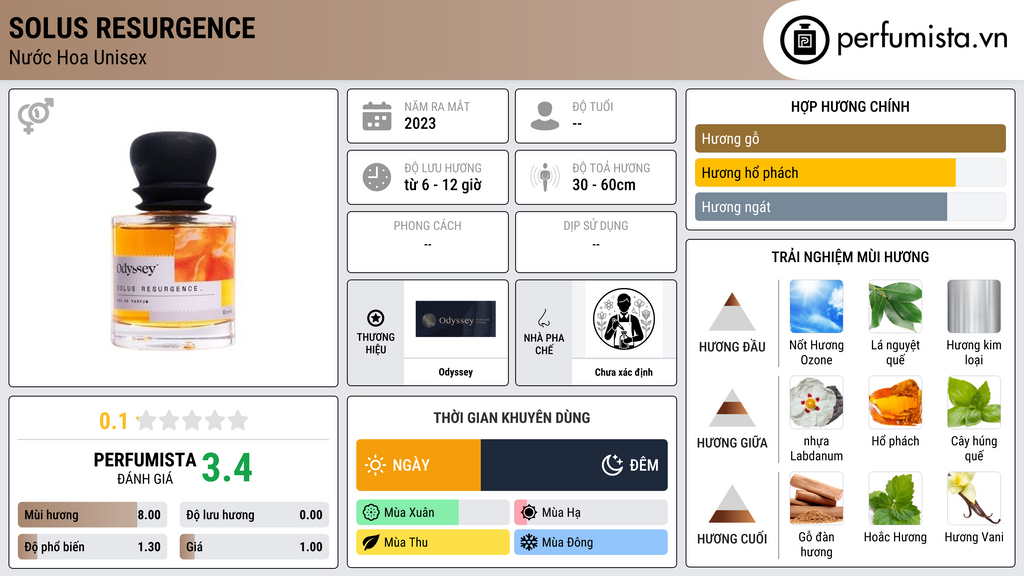Click the unisex gender symbol icon
The image size is (1024, 576).
point(36,116)
